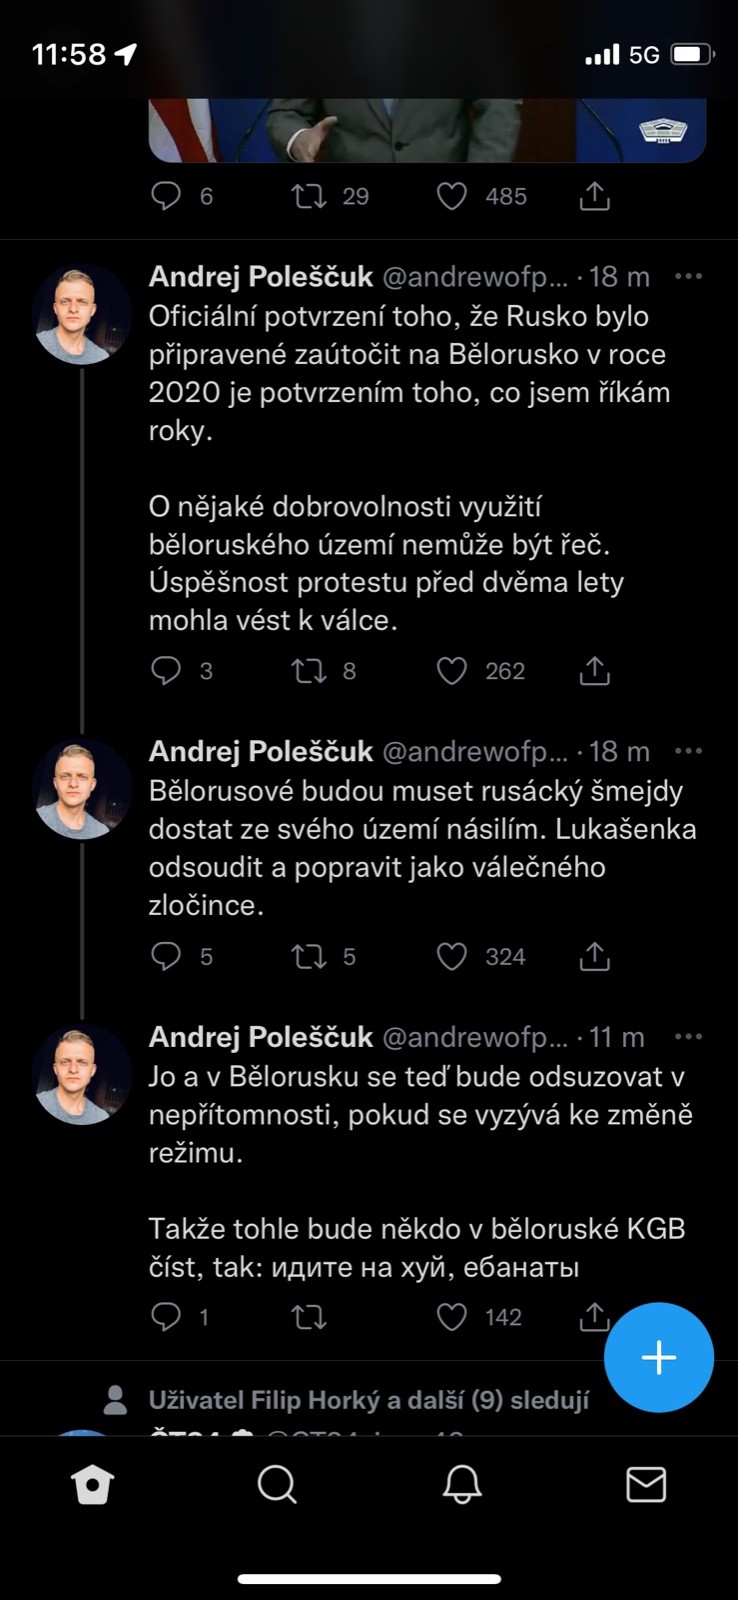Like the tweet with 485 likes

[452, 196]
